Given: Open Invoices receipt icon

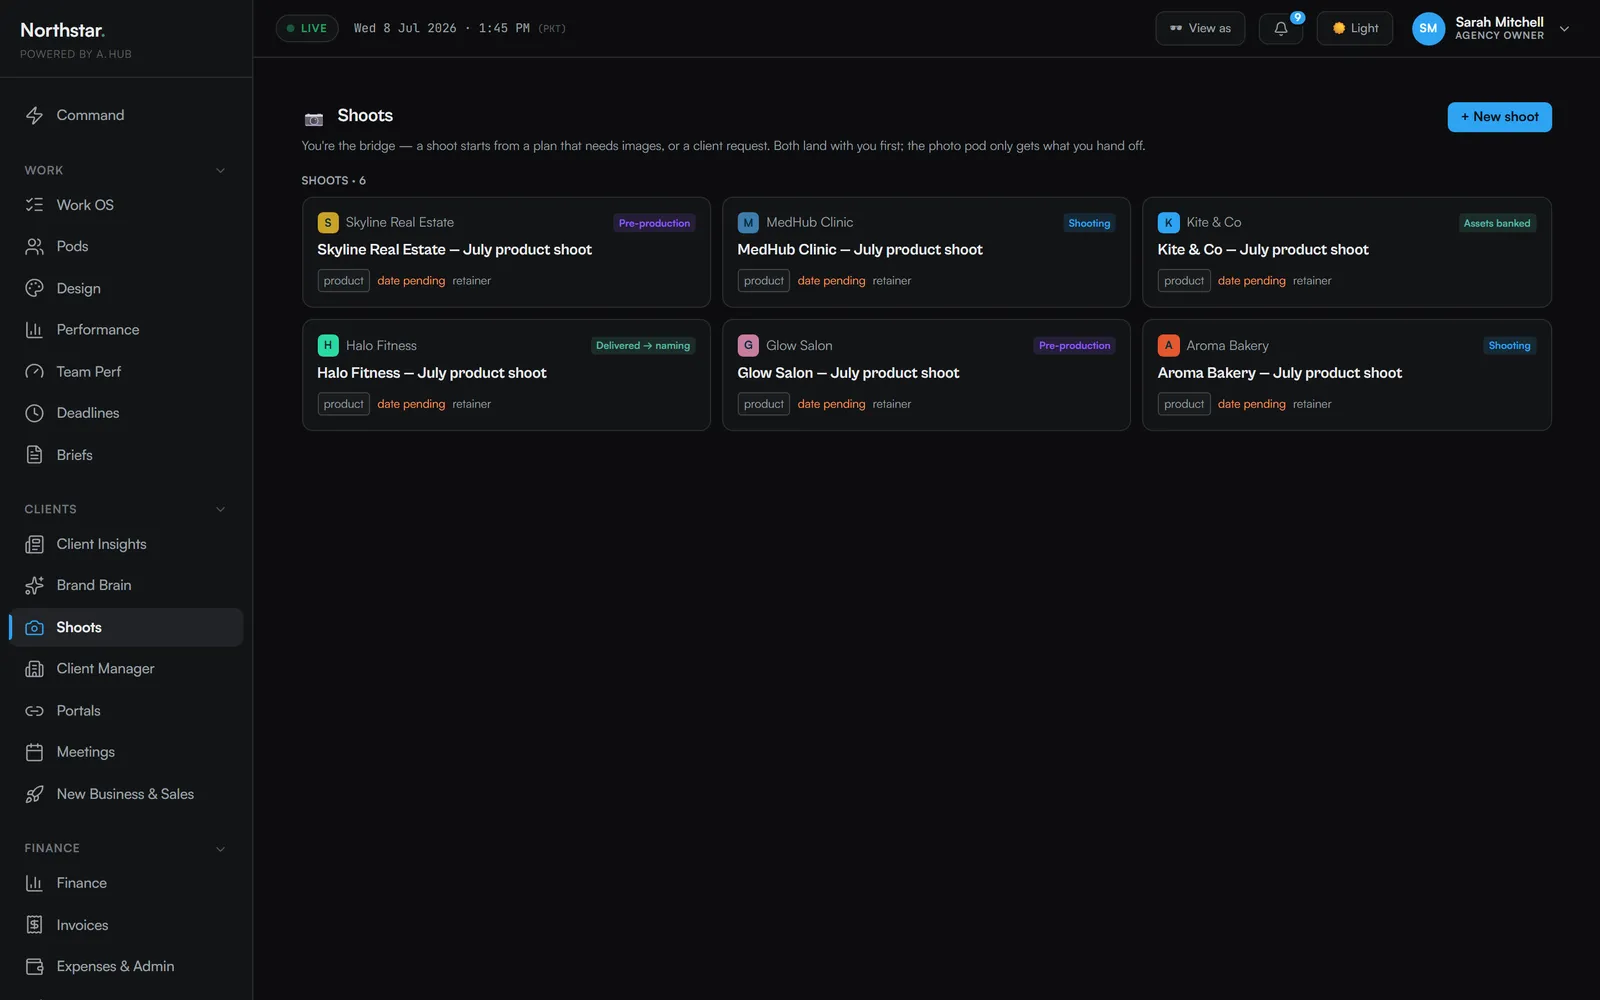Looking at the screenshot, I should tap(34, 925).
